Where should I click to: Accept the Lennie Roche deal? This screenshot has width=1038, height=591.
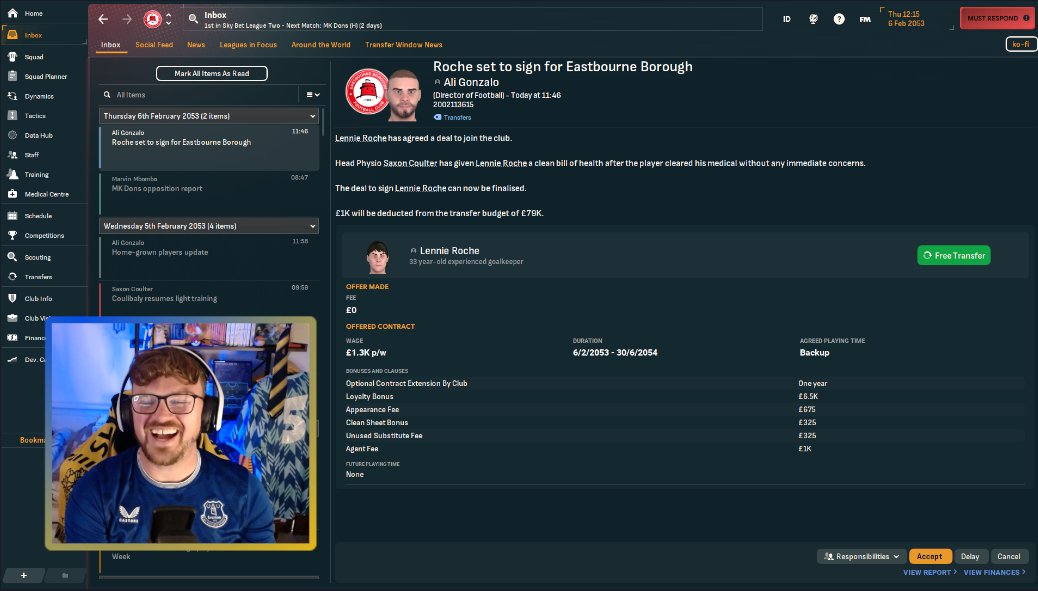click(930, 557)
